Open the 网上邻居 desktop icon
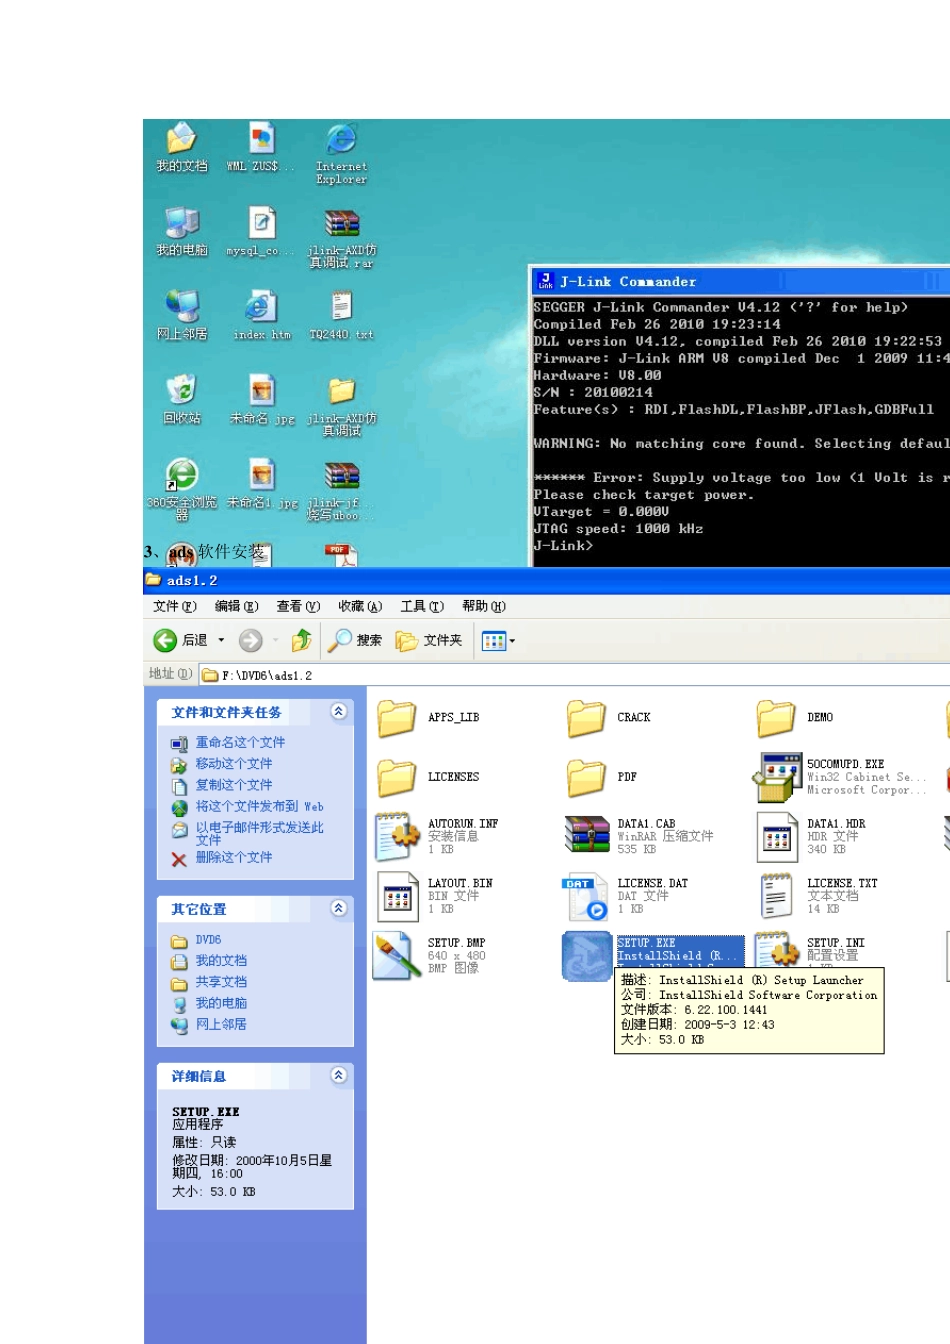 tap(182, 316)
